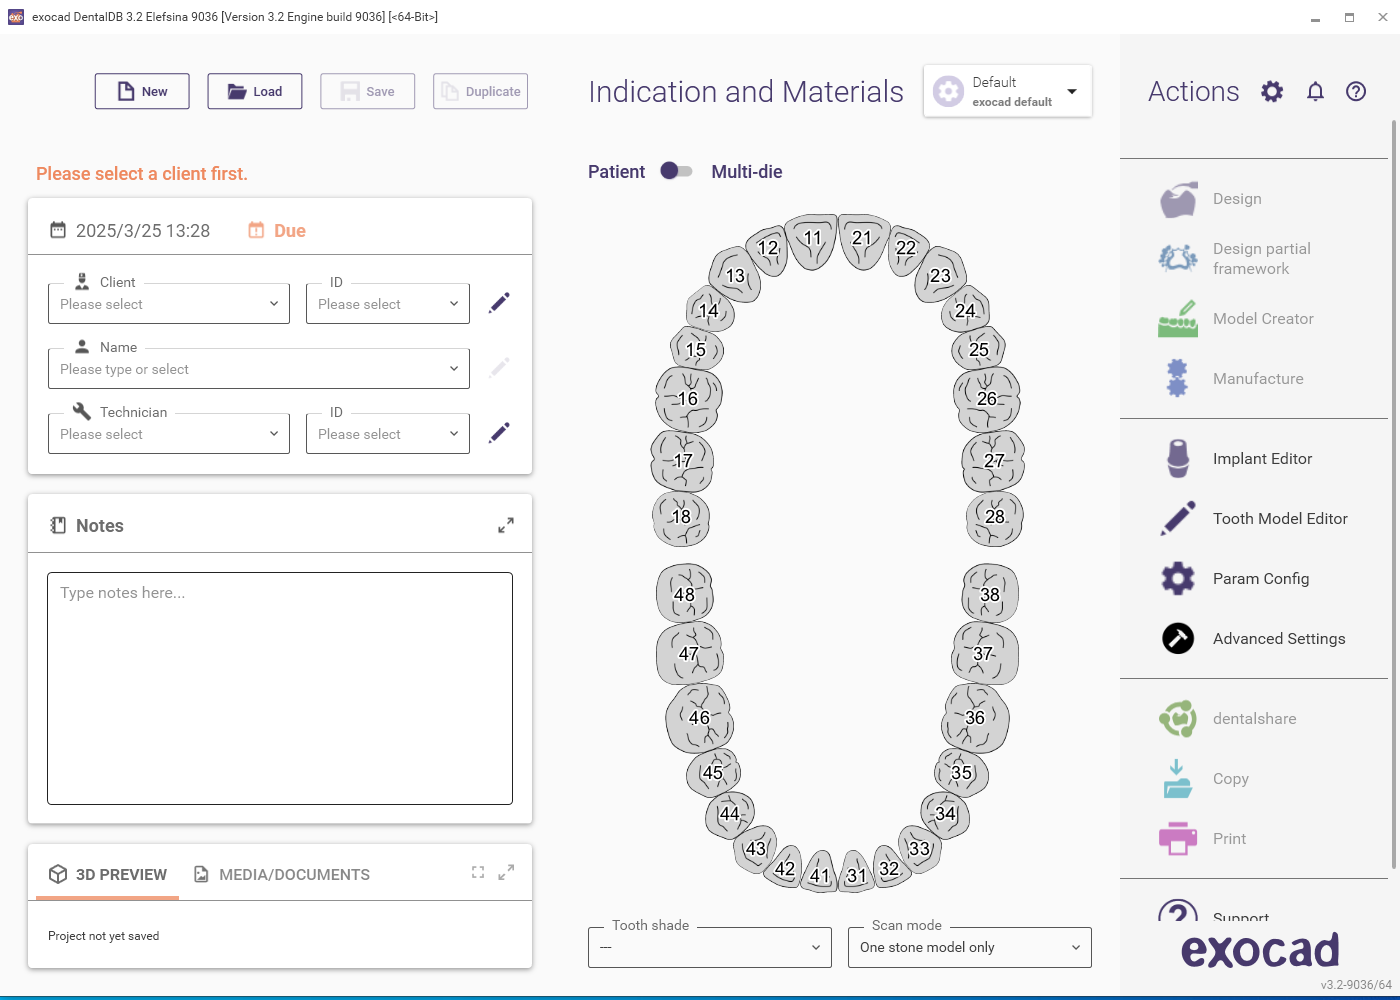Open the Implant Editor icon
Screen dimensions: 1400x1000
(x=1178, y=459)
